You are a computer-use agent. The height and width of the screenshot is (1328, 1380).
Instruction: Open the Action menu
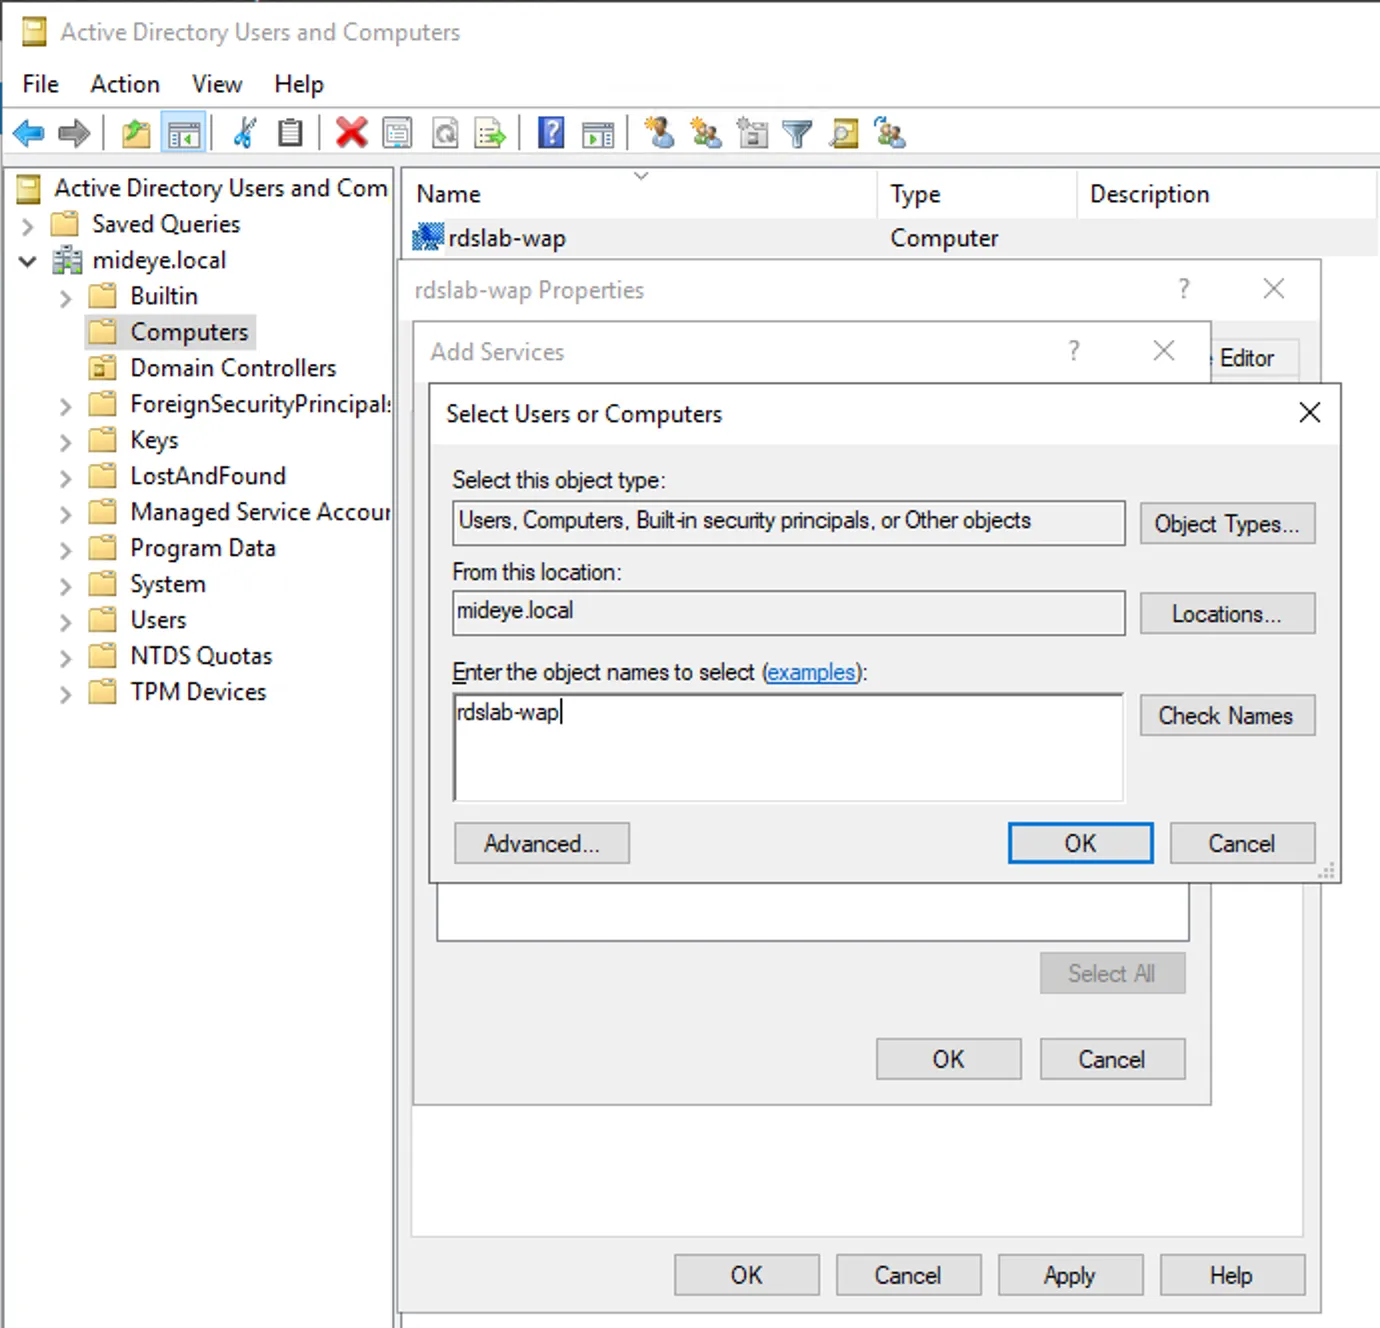(x=124, y=84)
